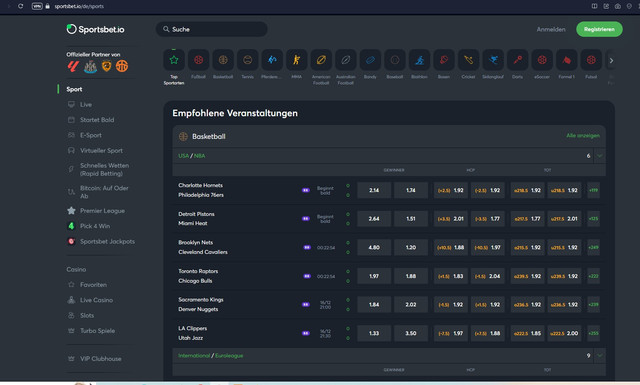Open Toronto Raptors vs Chicago Bulls match
Screen dimensions: 640x385
click(198, 276)
